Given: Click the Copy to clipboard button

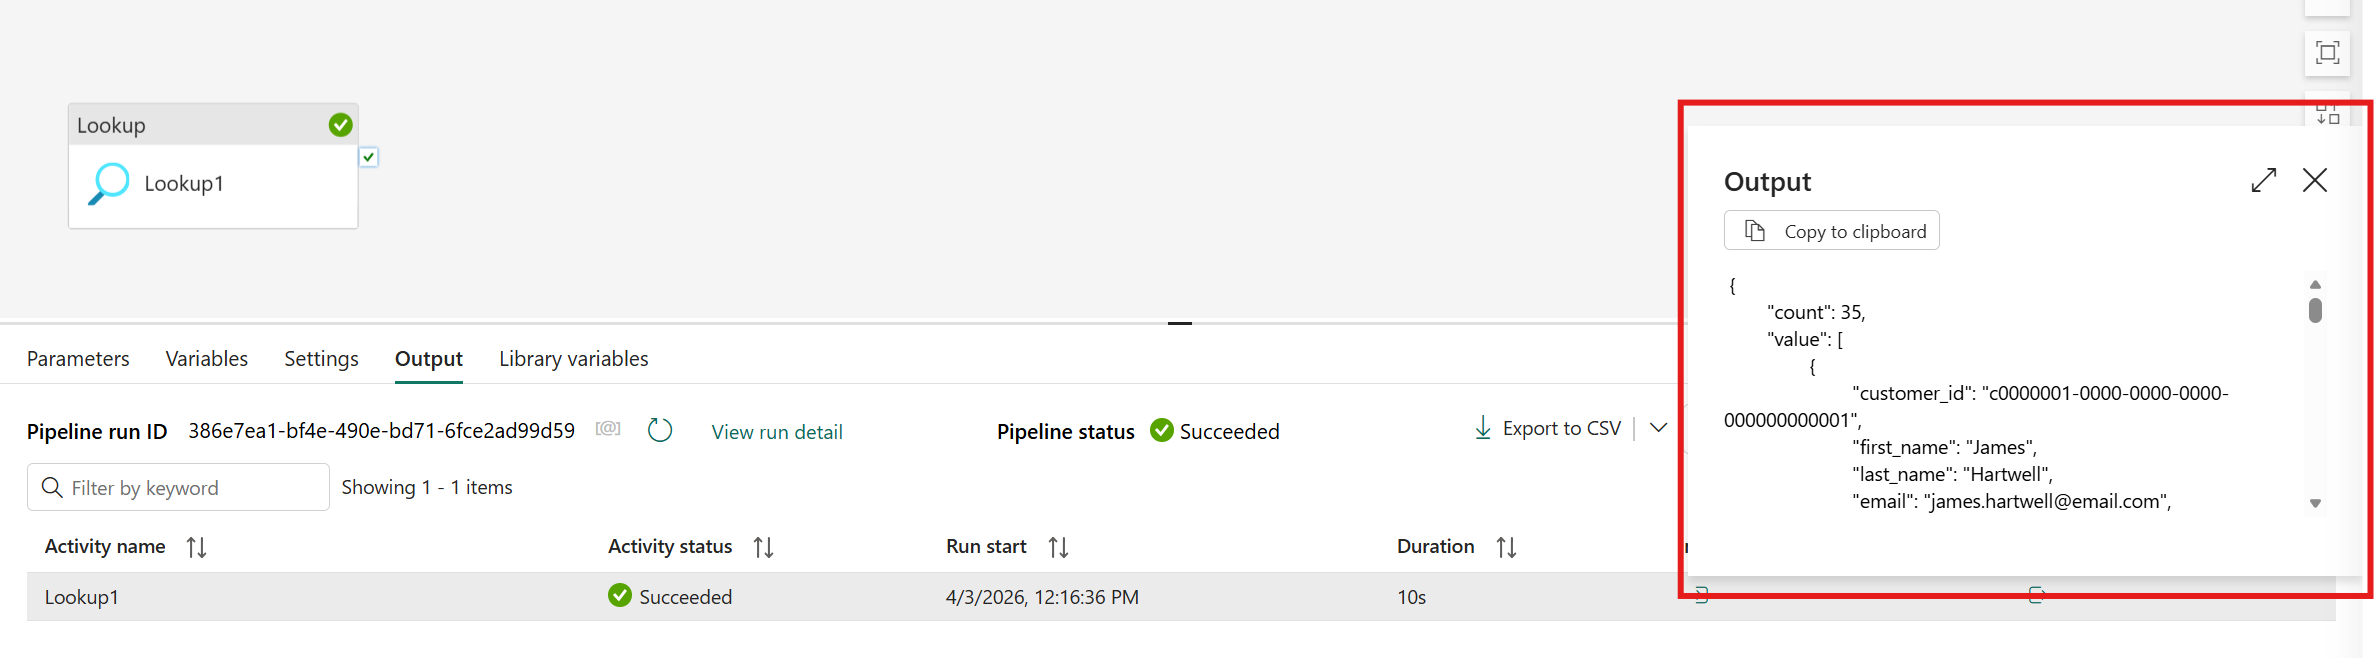Looking at the screenshot, I should coord(1832,231).
